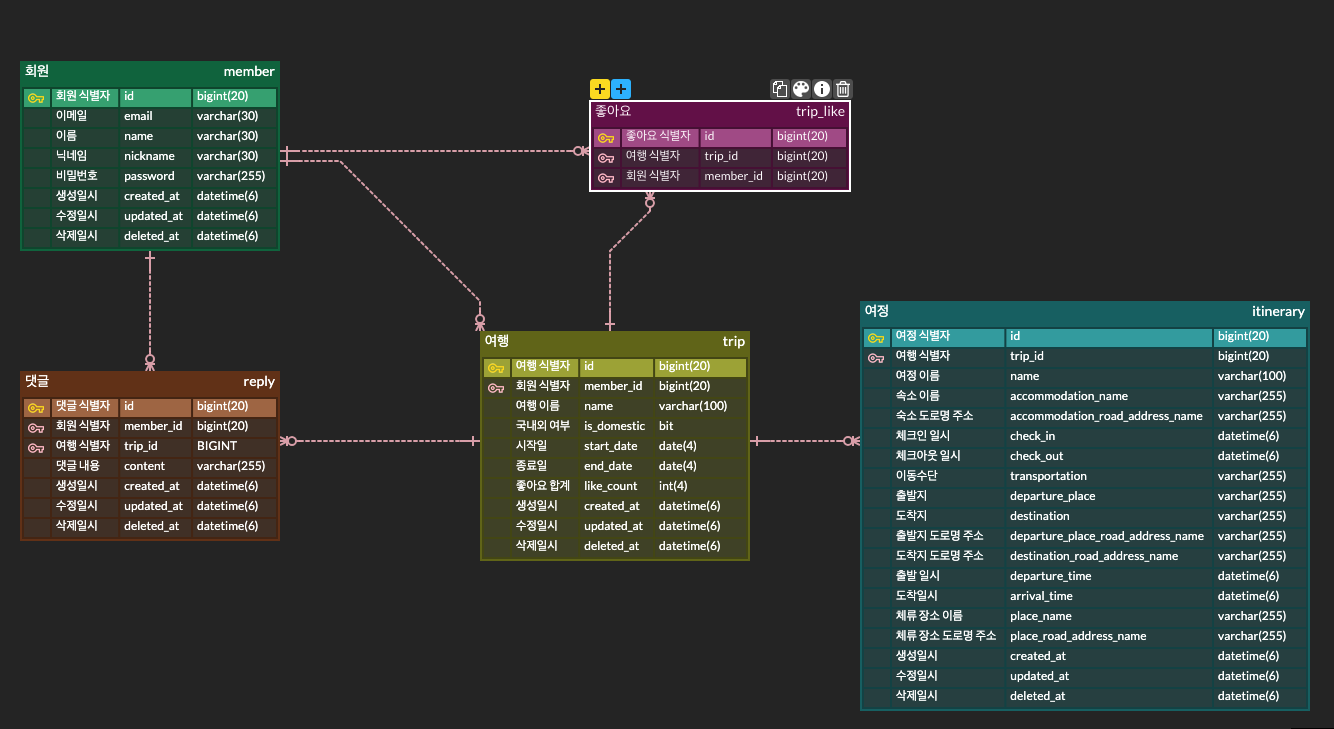Select the '좋아요 합계' comment in trip table

tap(543, 486)
